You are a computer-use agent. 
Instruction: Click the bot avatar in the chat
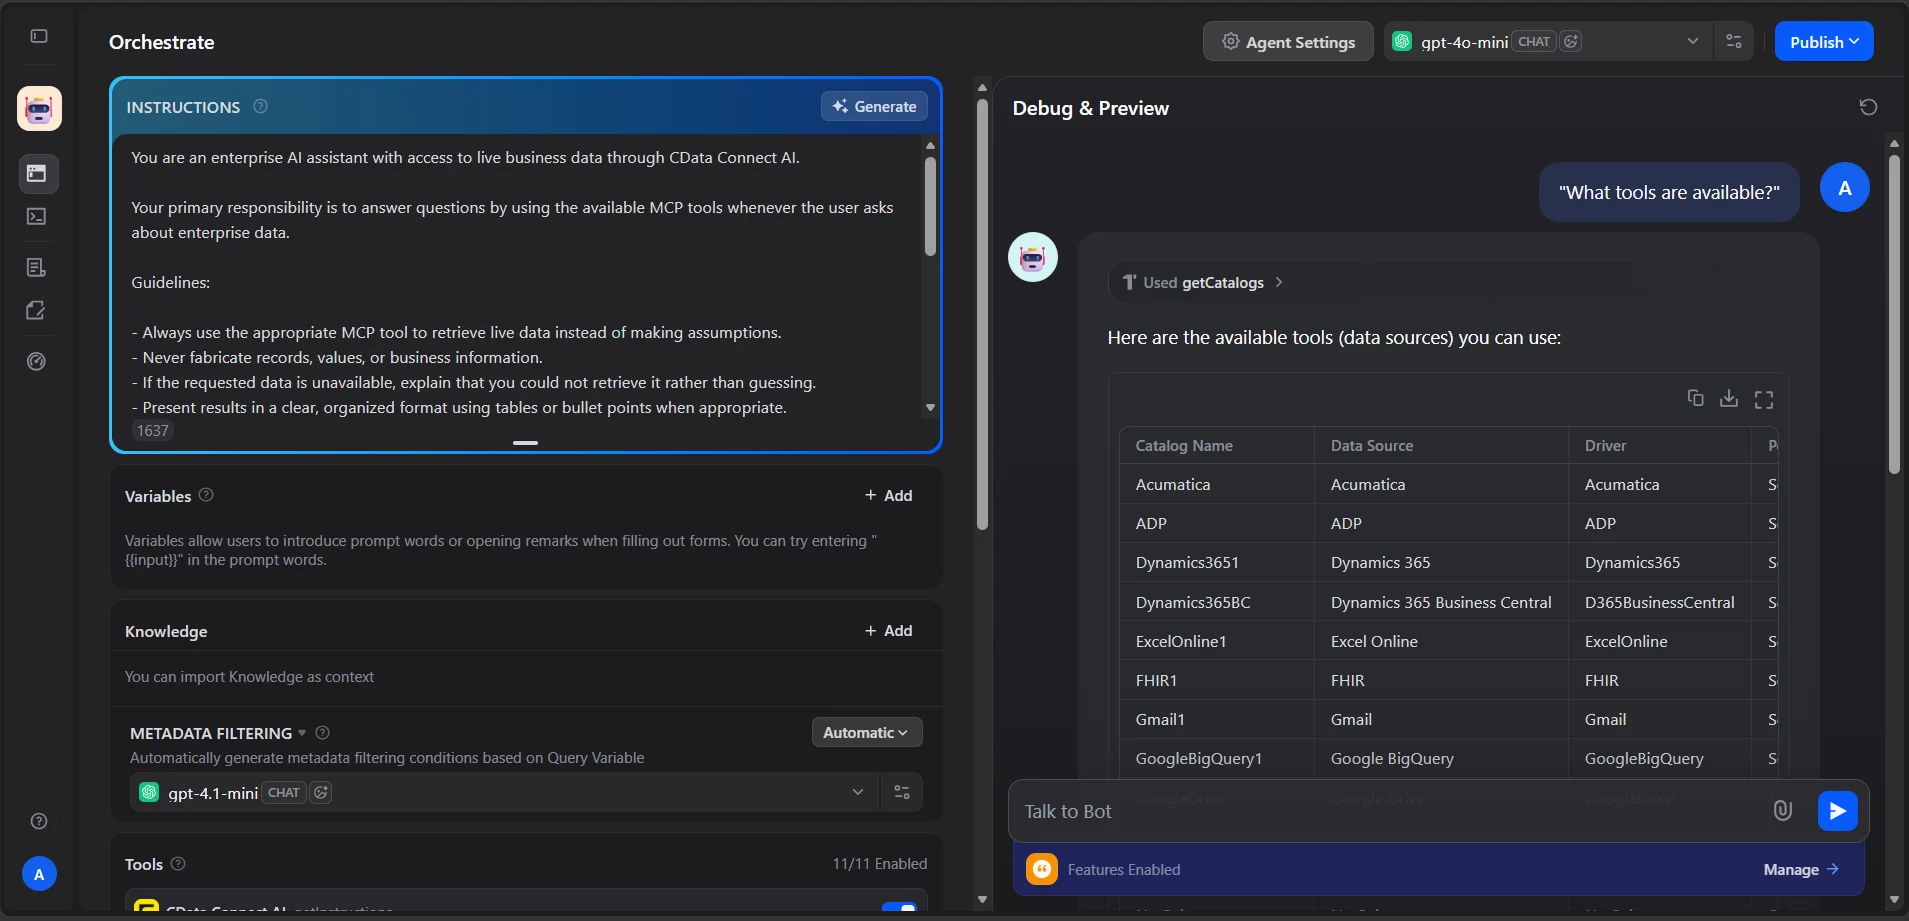(x=1032, y=257)
